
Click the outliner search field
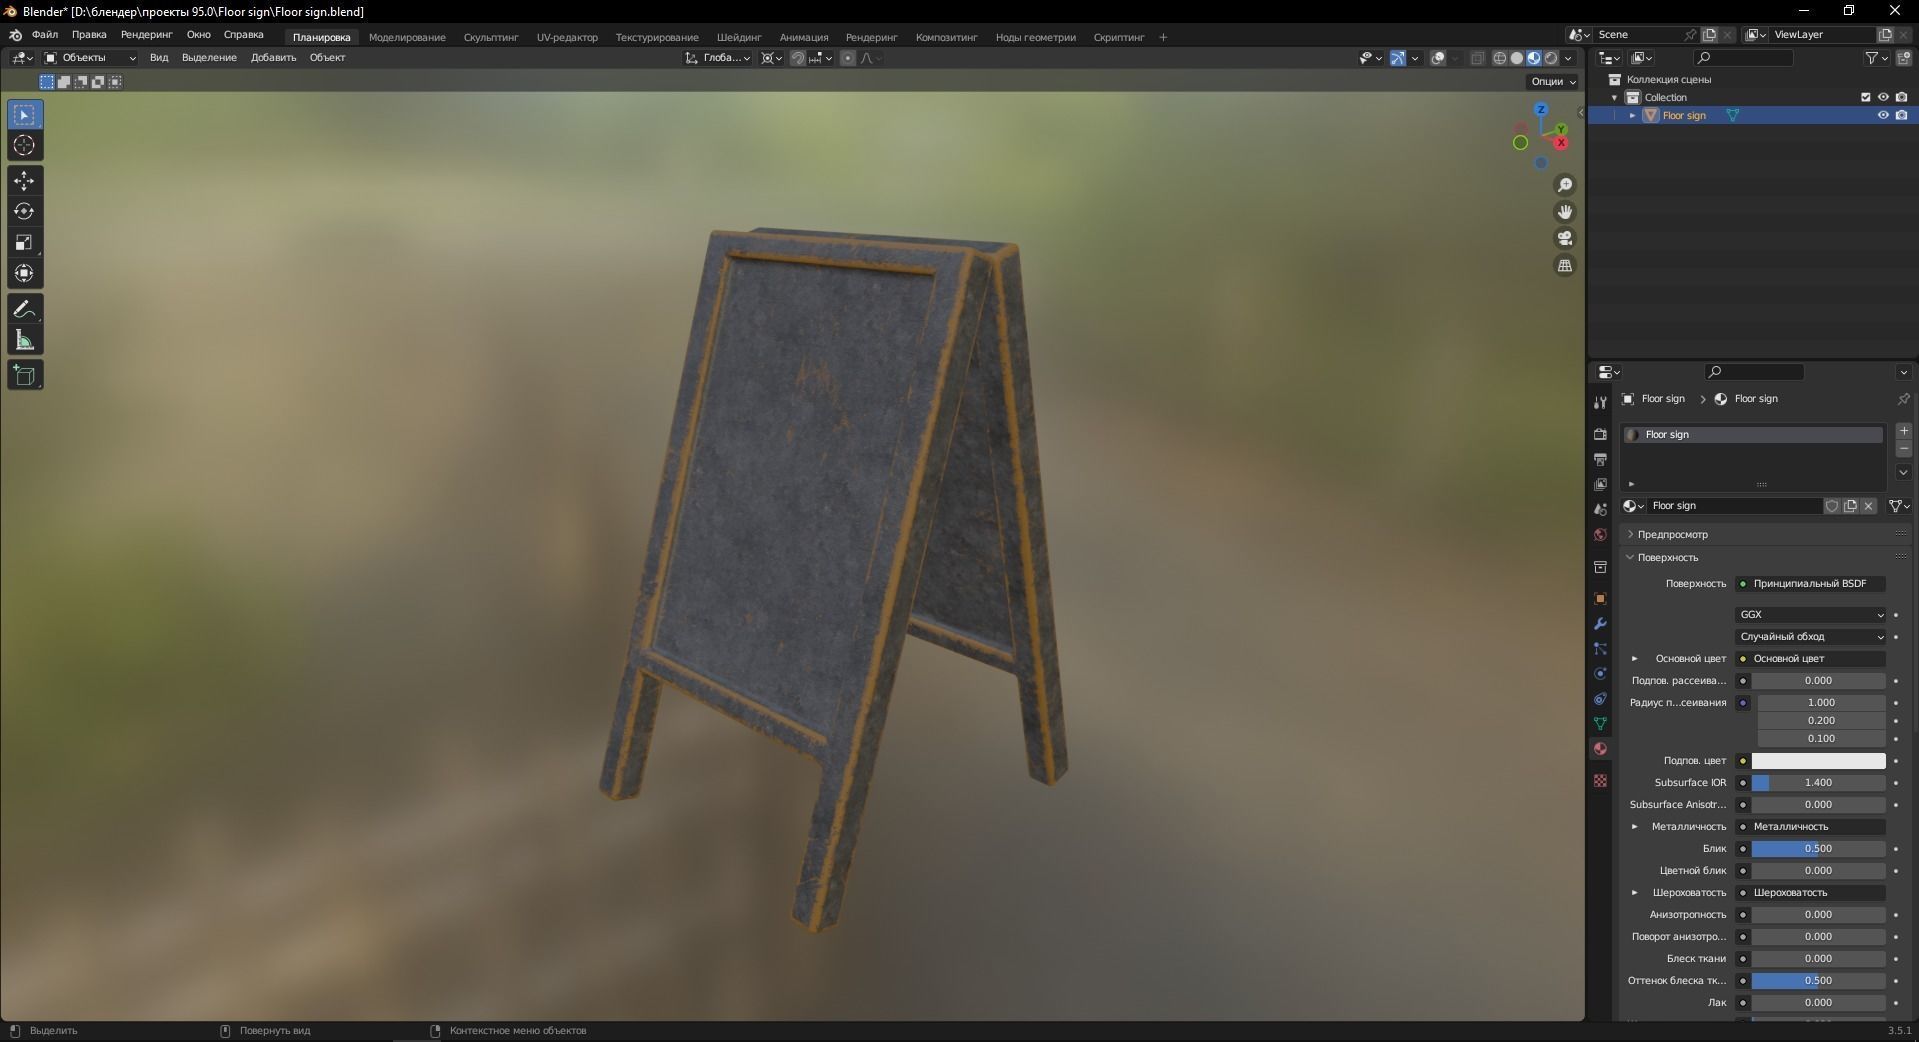(x=1742, y=58)
